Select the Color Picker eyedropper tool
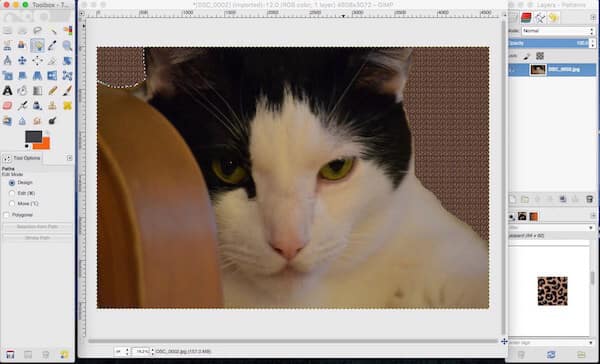The image size is (600, 364). coord(52,46)
